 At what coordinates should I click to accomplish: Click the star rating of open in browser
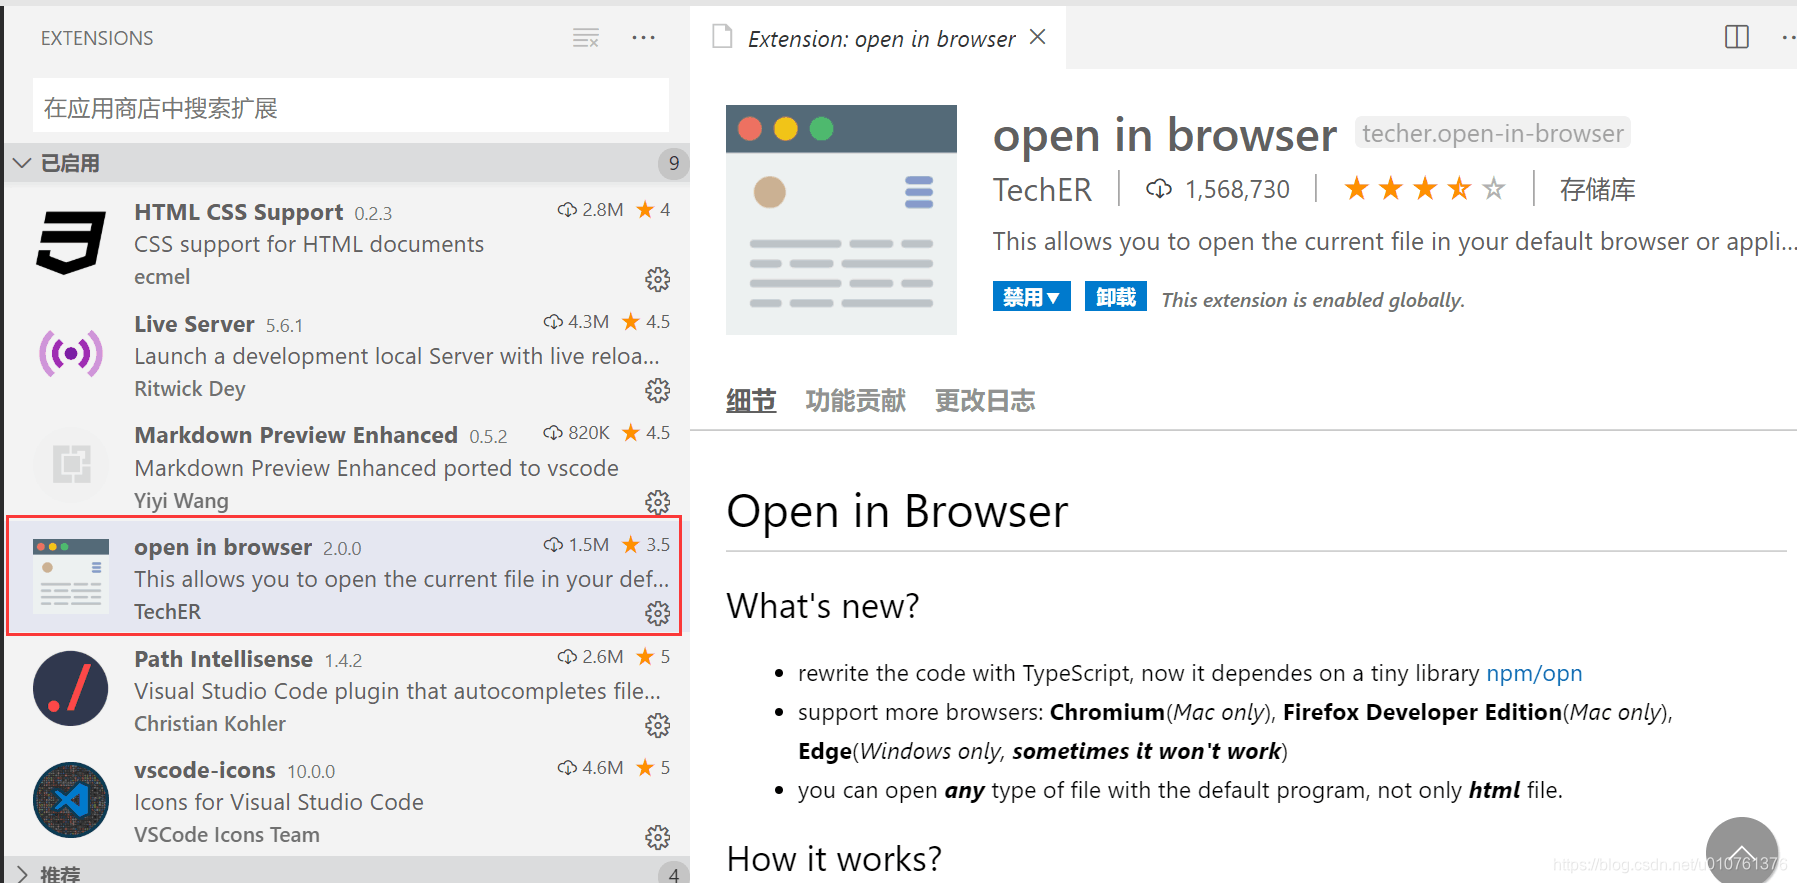click(x=1424, y=188)
